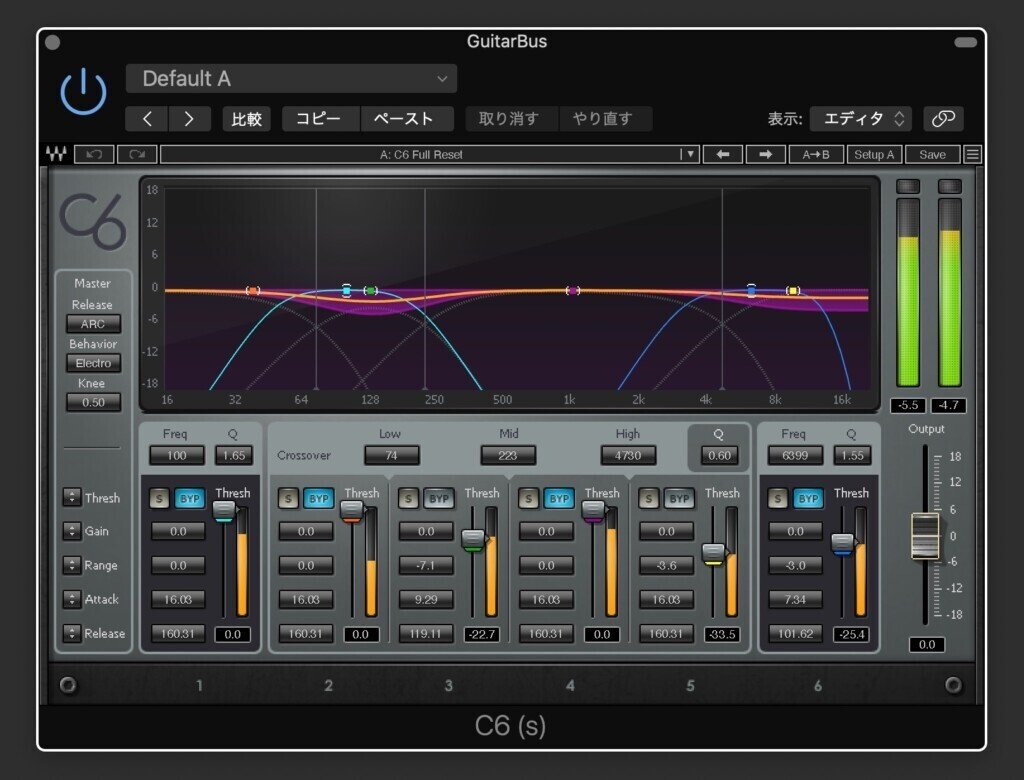Image resolution: width=1024 pixels, height=780 pixels.
Task: Click the Waves logo icon
Action: 56,154
